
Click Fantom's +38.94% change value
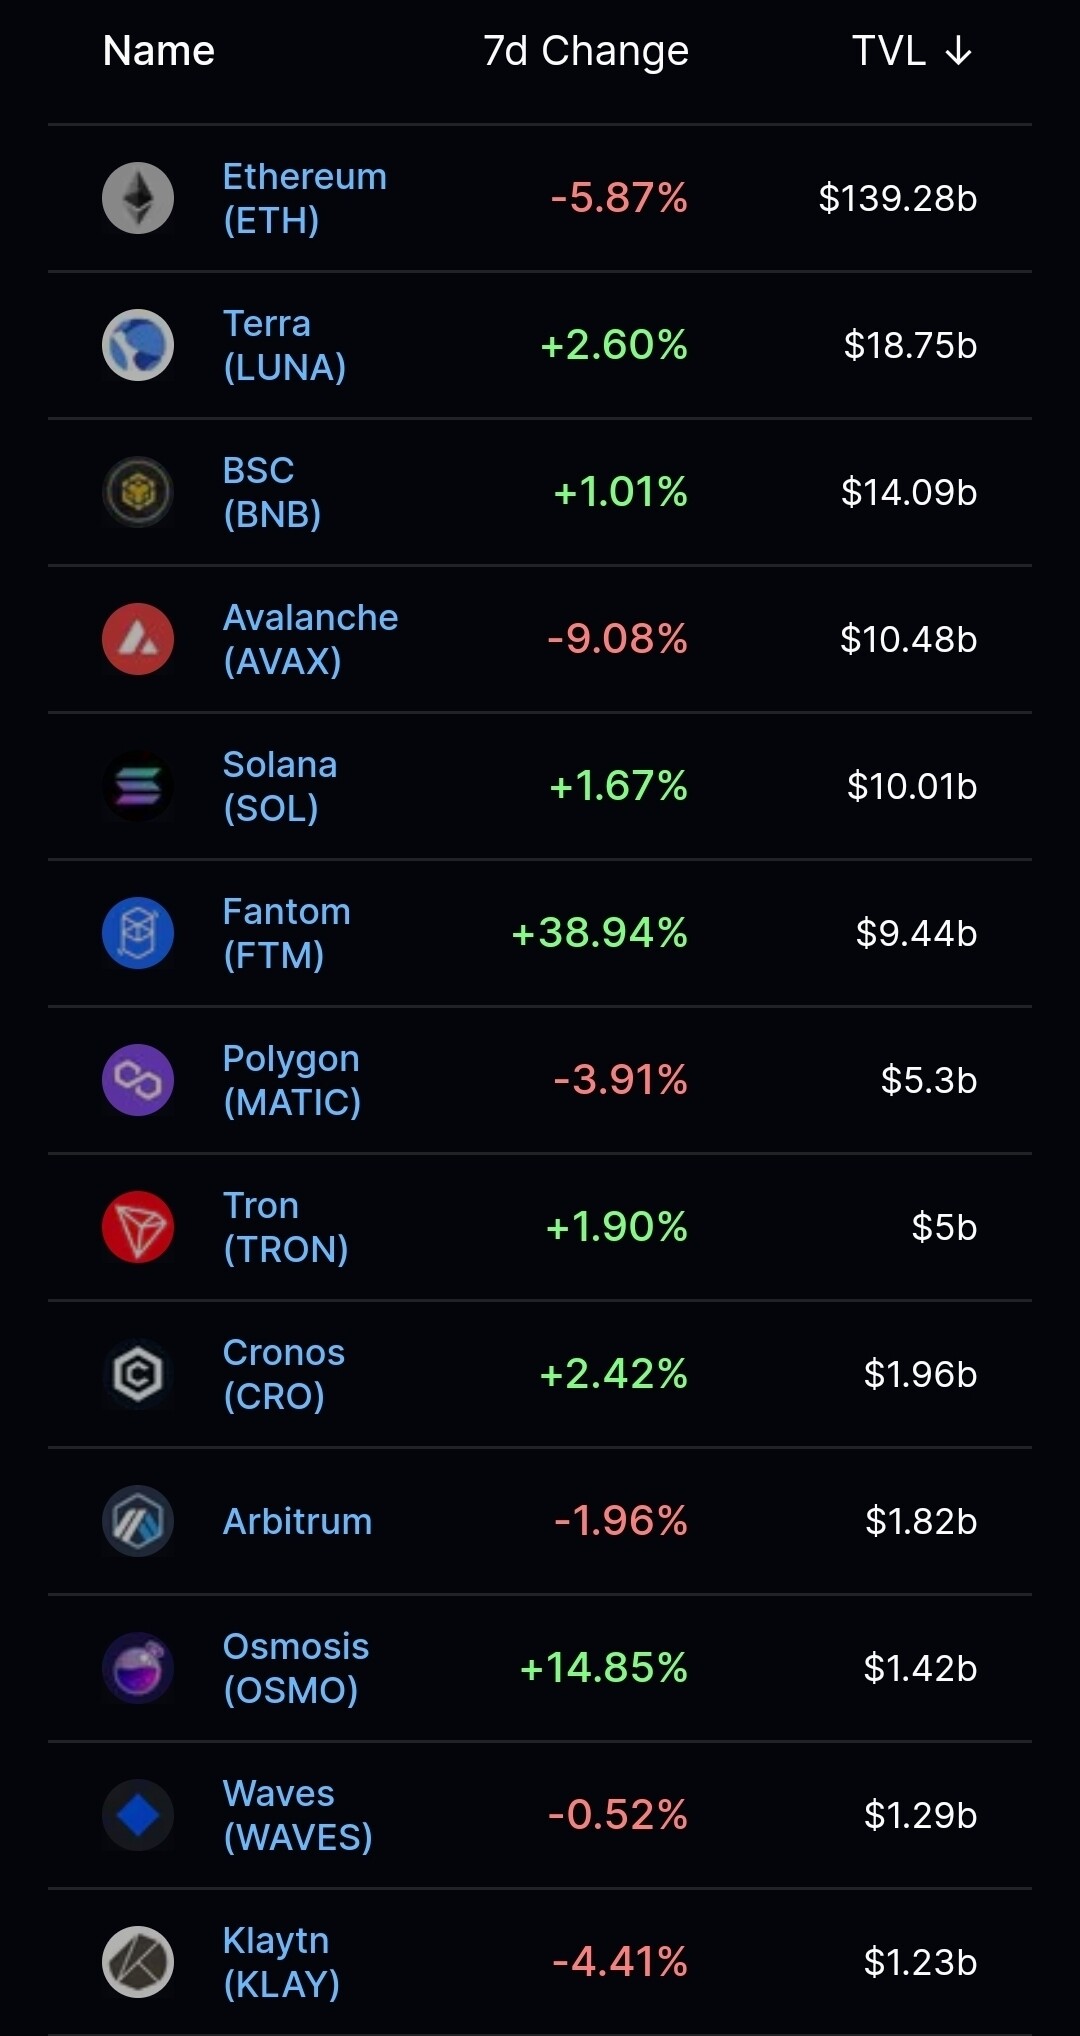599,933
